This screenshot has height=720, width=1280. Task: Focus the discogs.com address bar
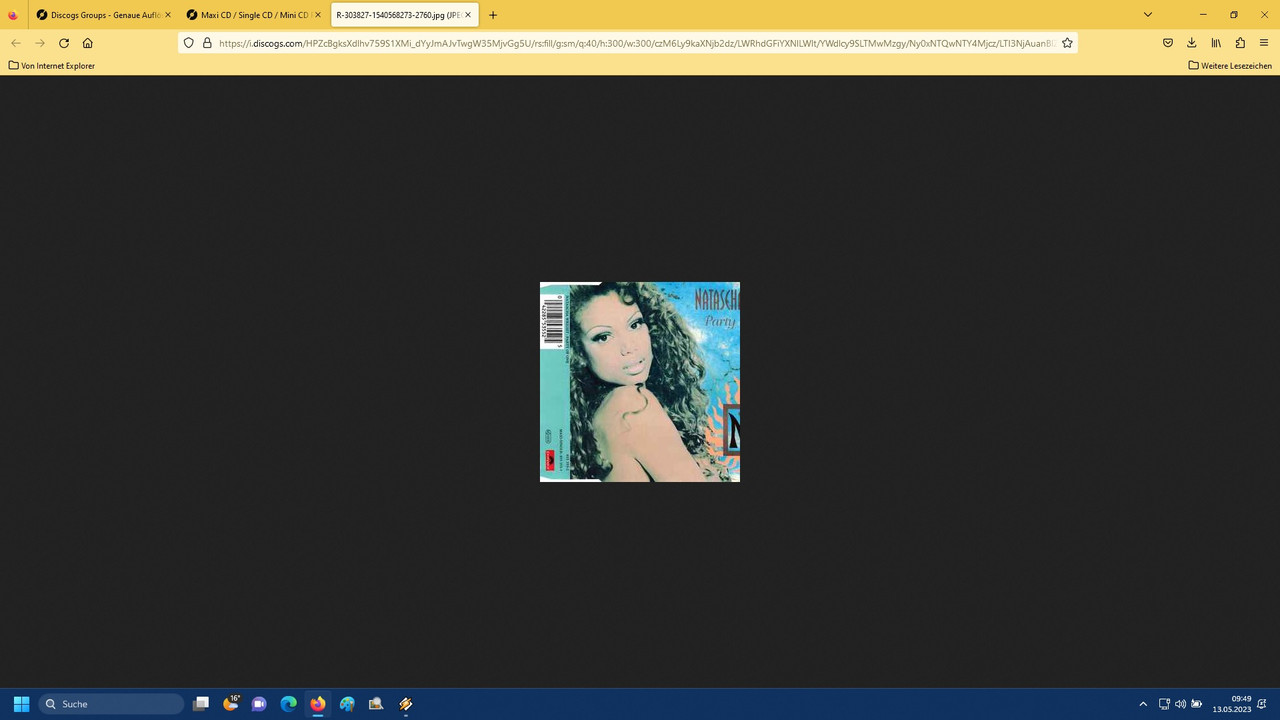pos(636,43)
